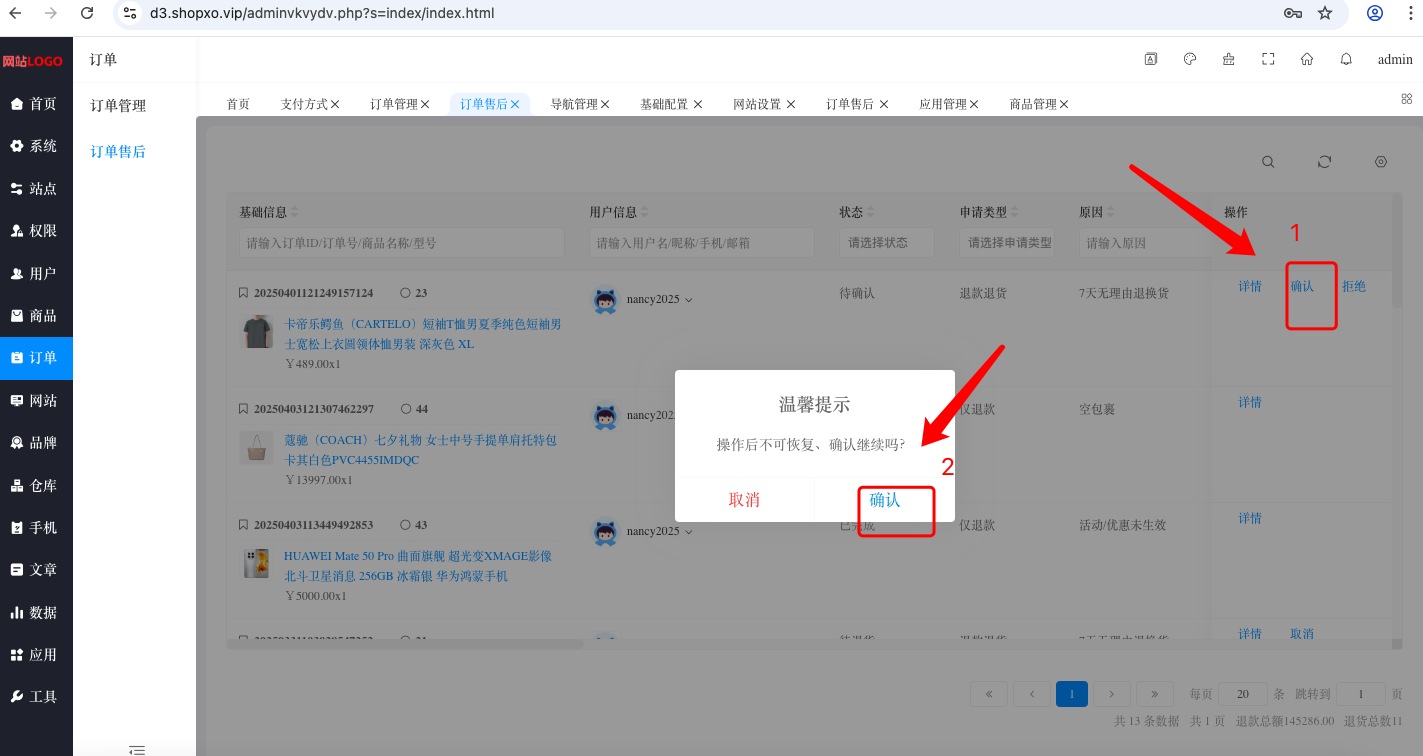Switch to the 基础配置 tab
This screenshot has height=756, width=1423.
tap(664, 104)
